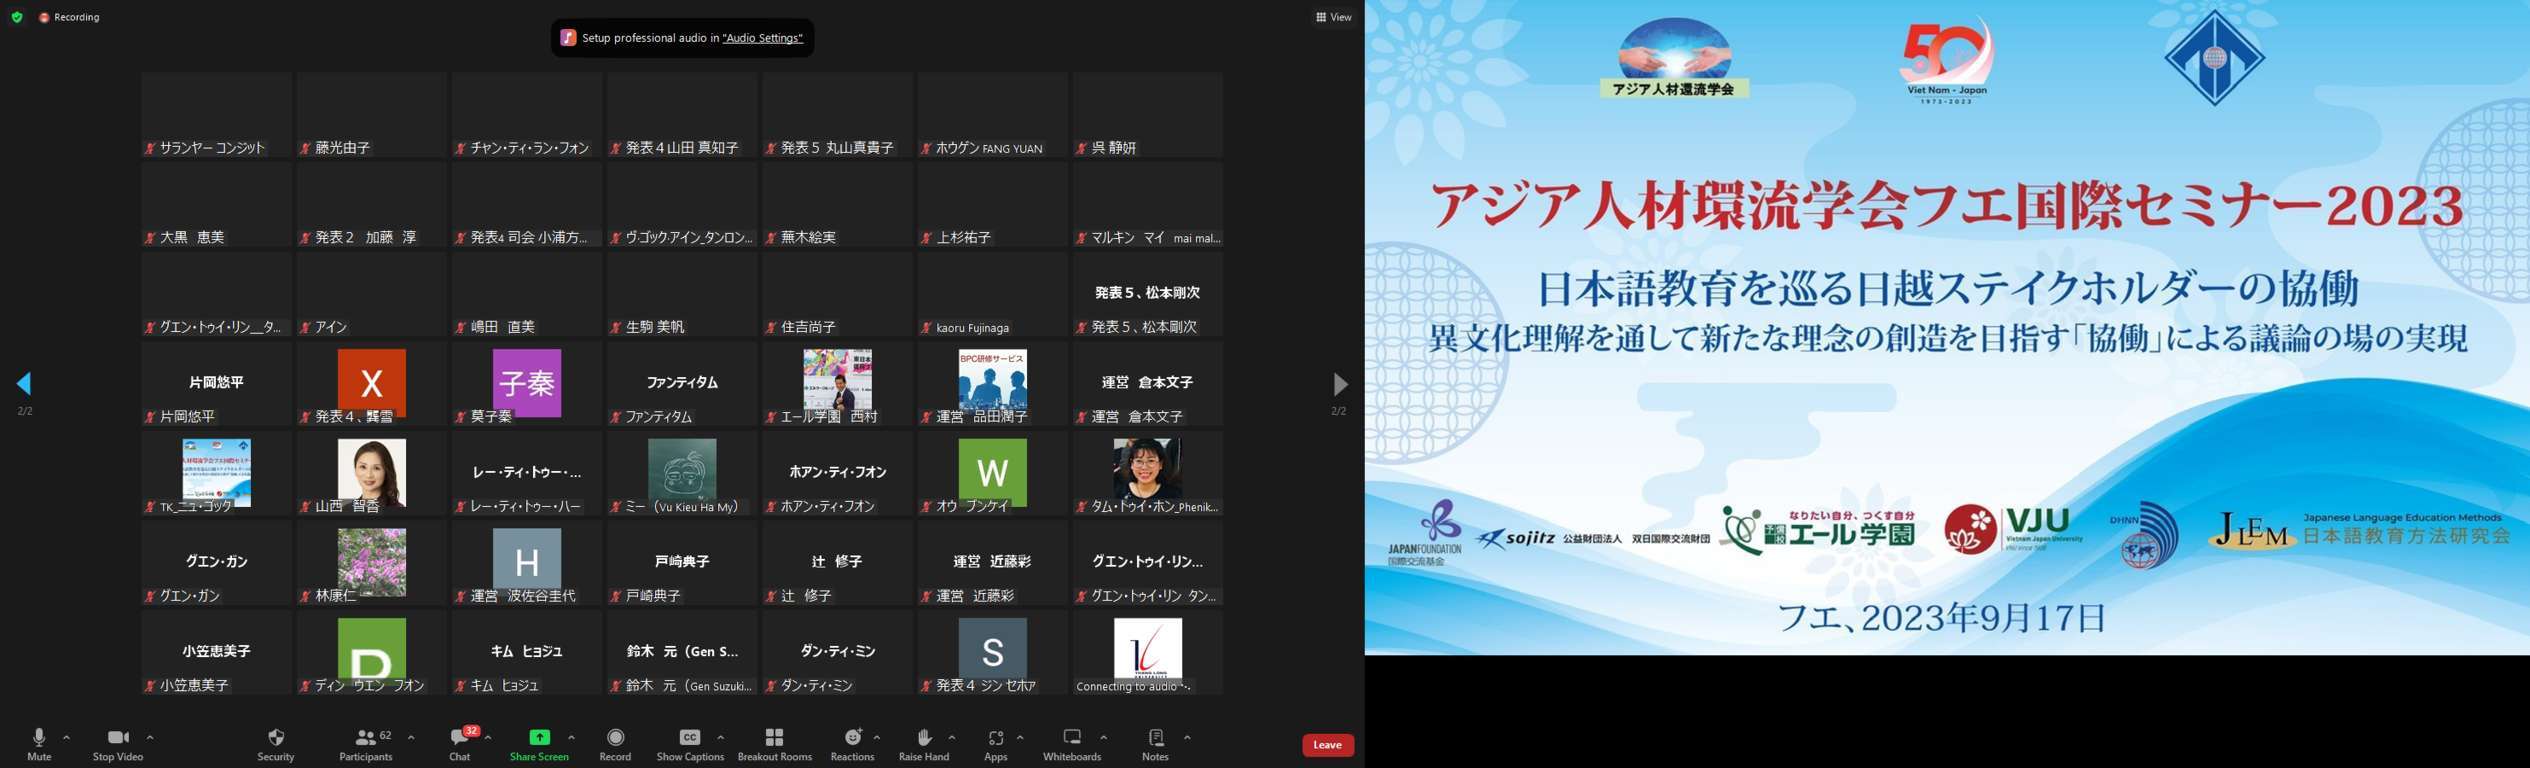Open the Reactions menu
The height and width of the screenshot is (768, 2530).
point(852,738)
